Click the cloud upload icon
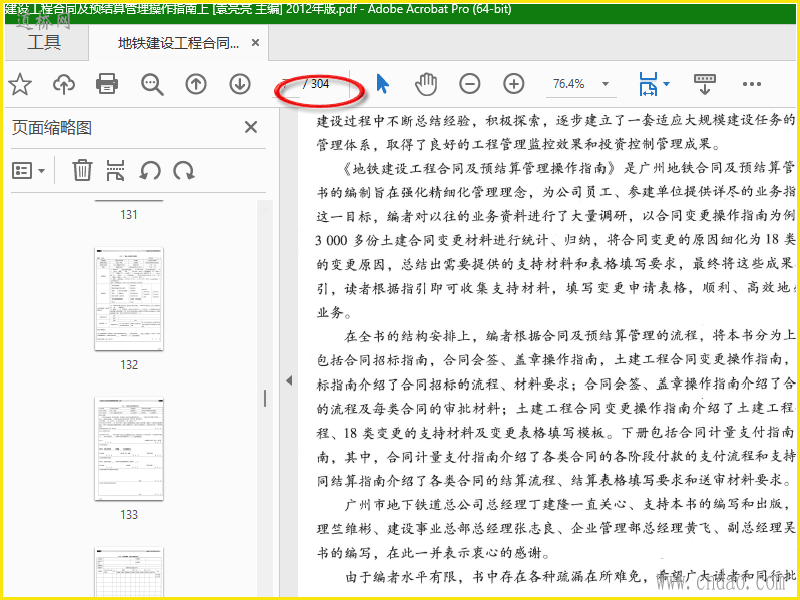The width and height of the screenshot is (800, 600). click(x=64, y=84)
